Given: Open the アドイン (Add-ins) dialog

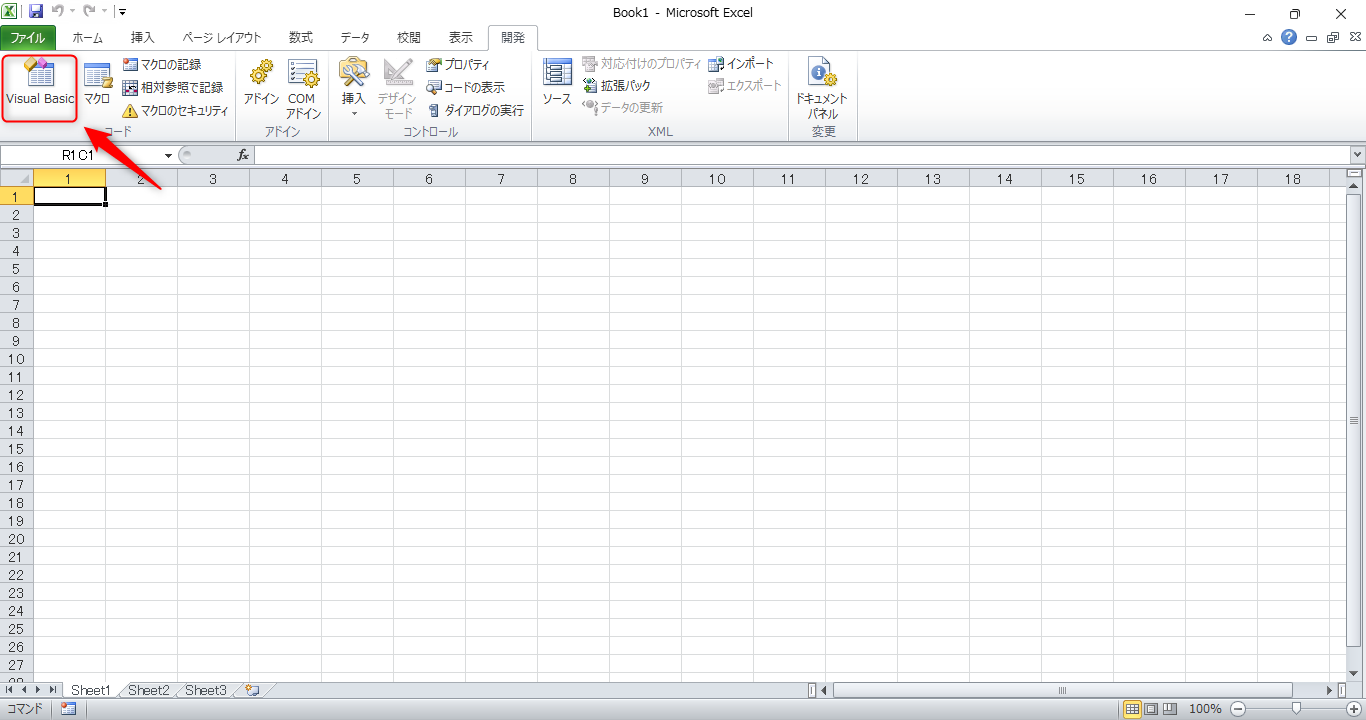Looking at the screenshot, I should point(261,85).
